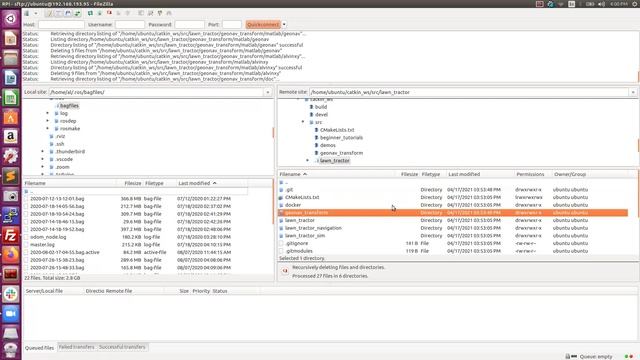The height and width of the screenshot is (360, 640).
Task: Open the Files manager in the dock
Action: 10,58
